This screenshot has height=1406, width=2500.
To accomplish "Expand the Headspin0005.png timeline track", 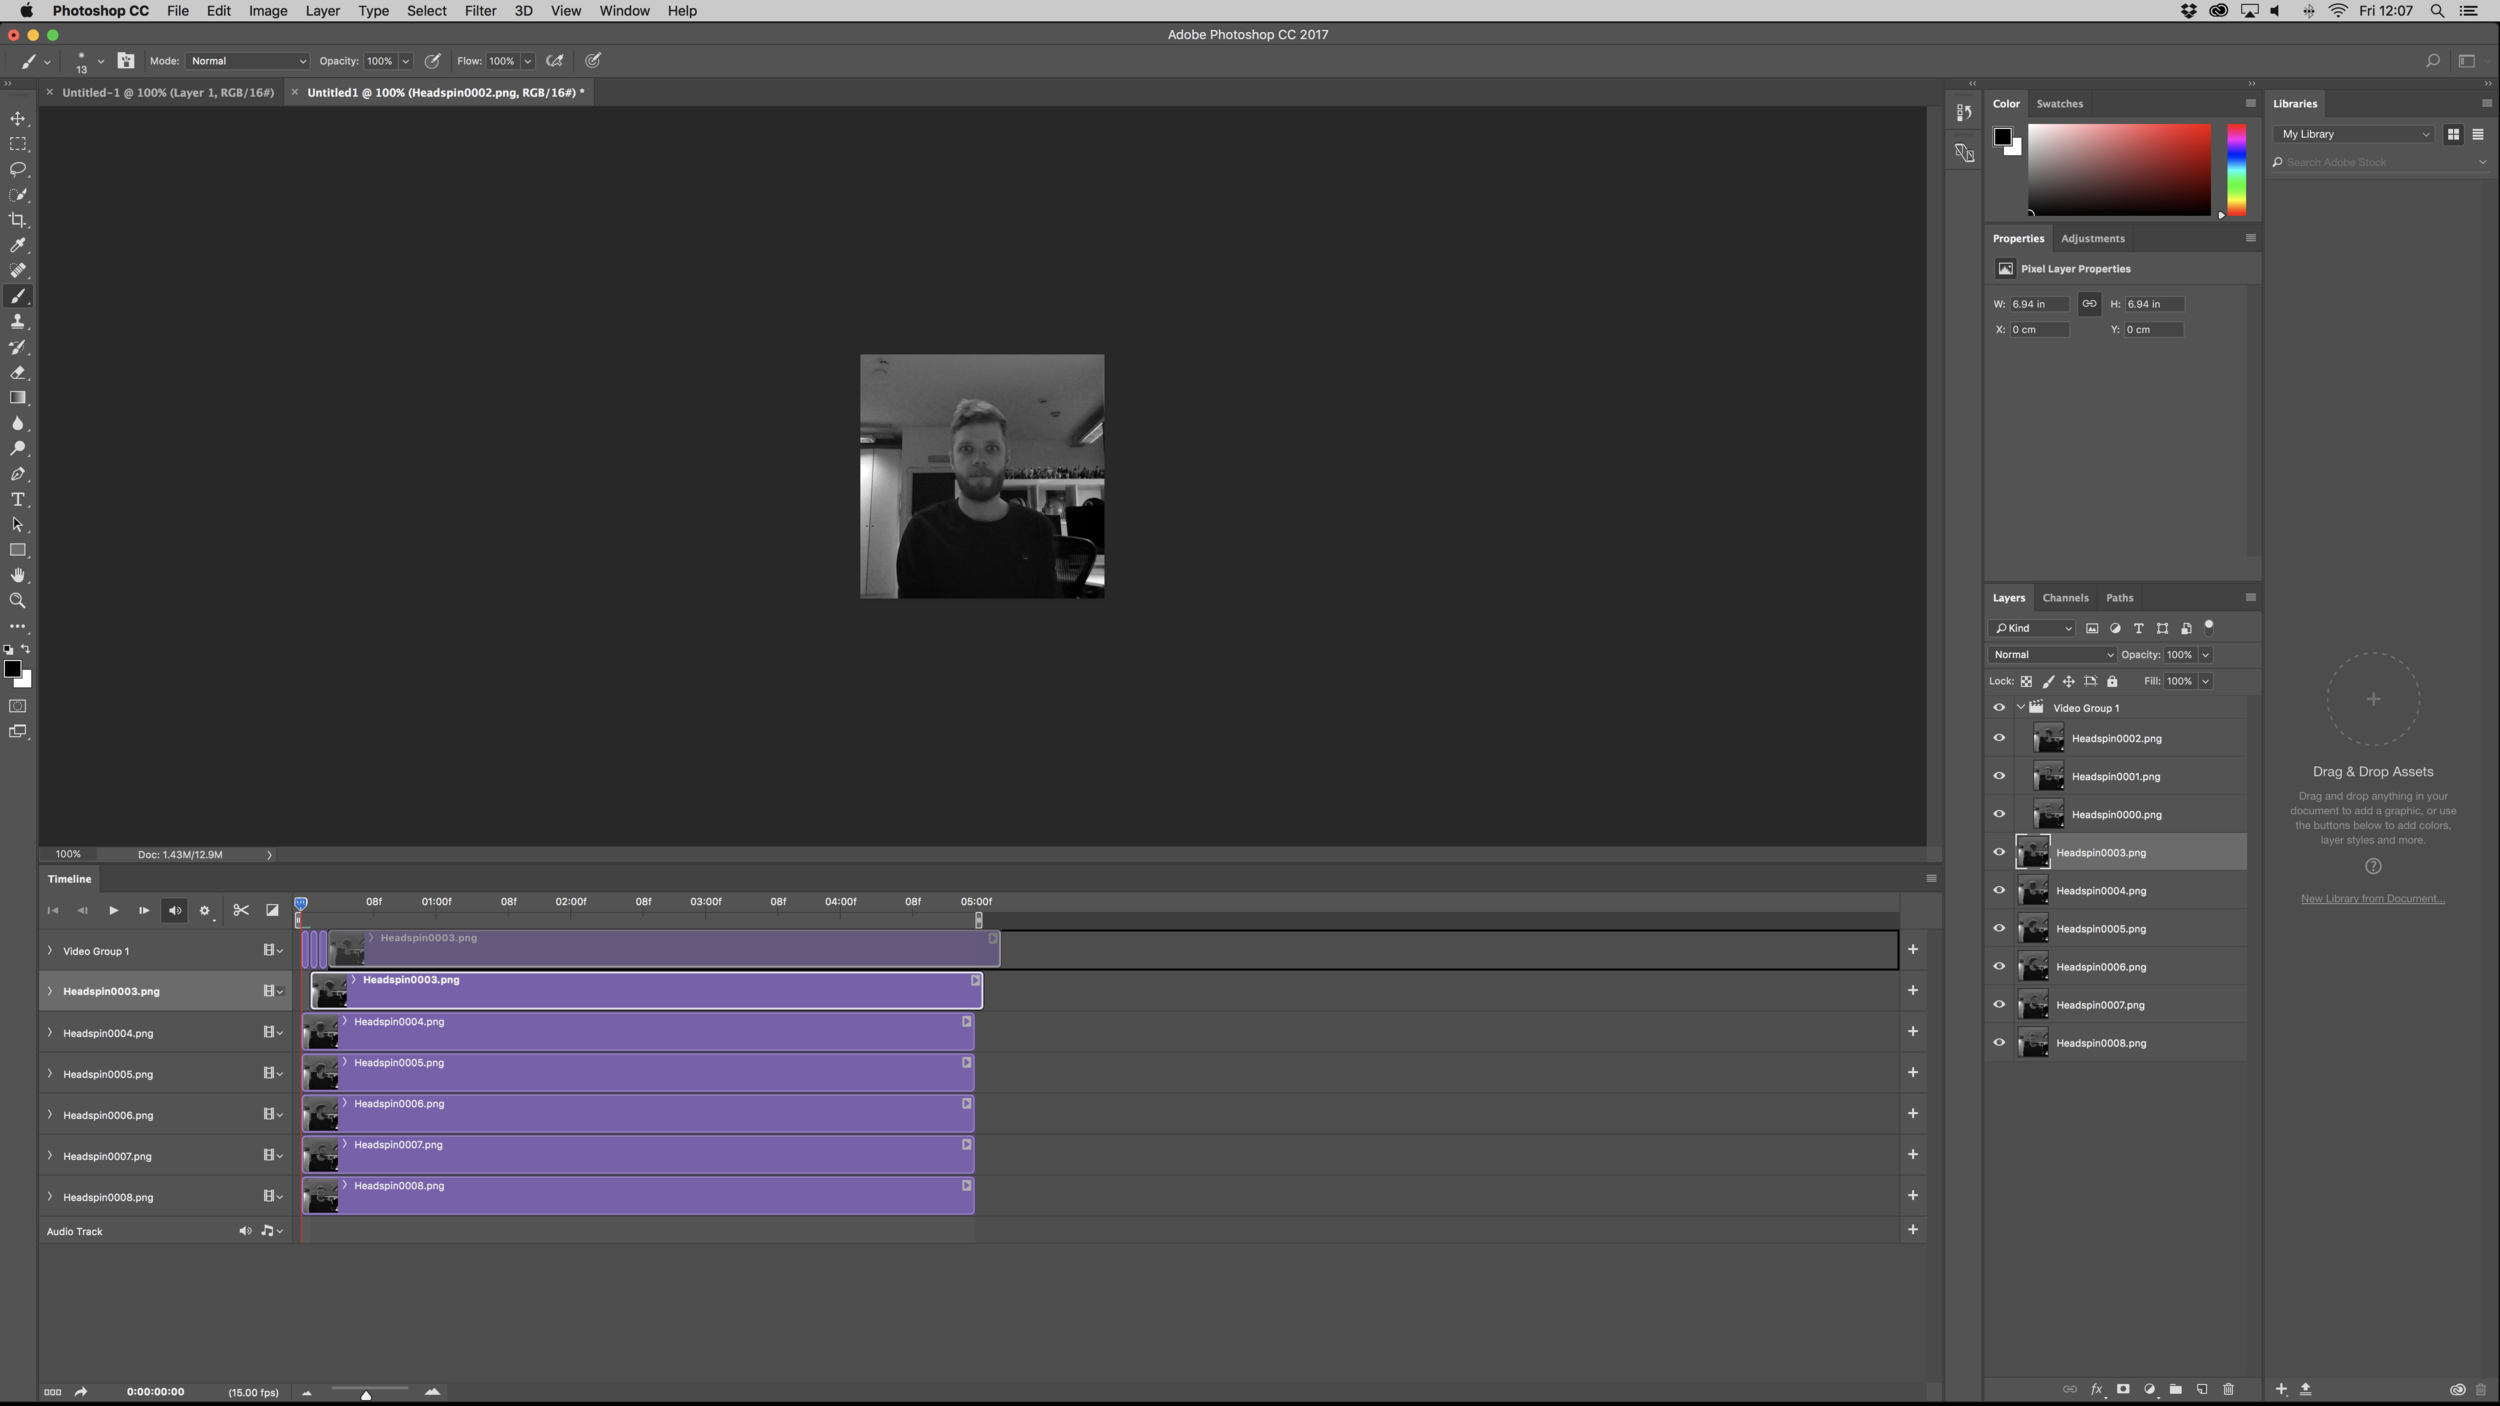I will click(50, 1074).
